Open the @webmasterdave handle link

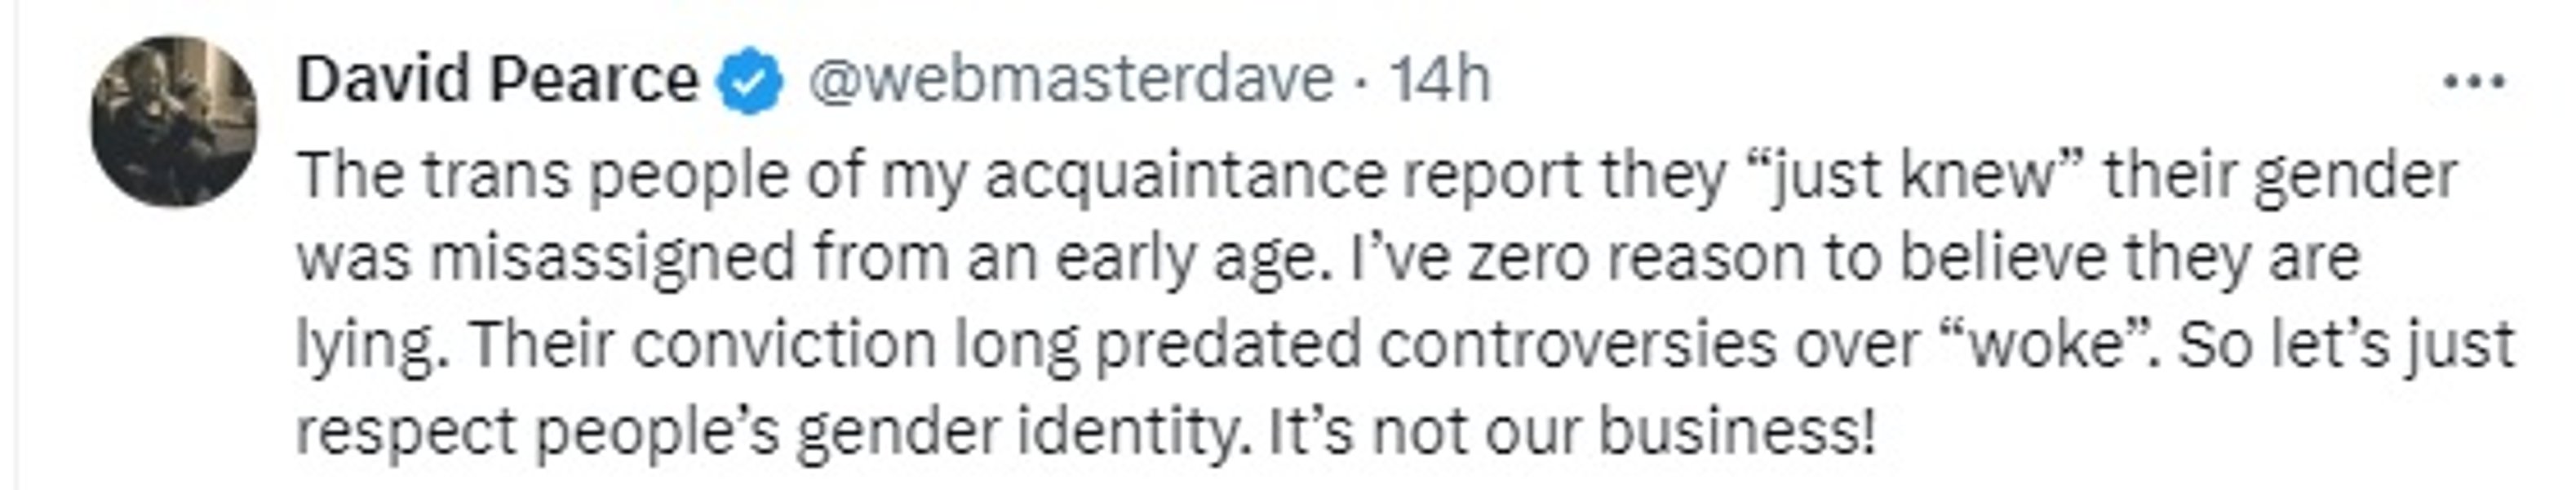[1070, 80]
